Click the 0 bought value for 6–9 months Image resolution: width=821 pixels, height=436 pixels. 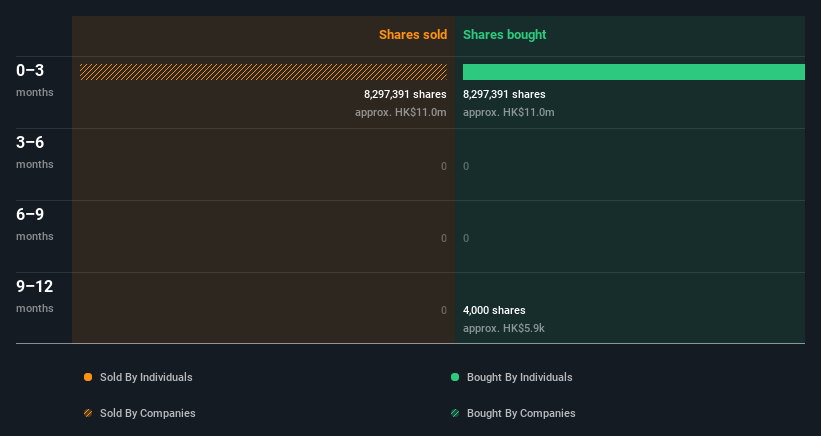point(466,238)
